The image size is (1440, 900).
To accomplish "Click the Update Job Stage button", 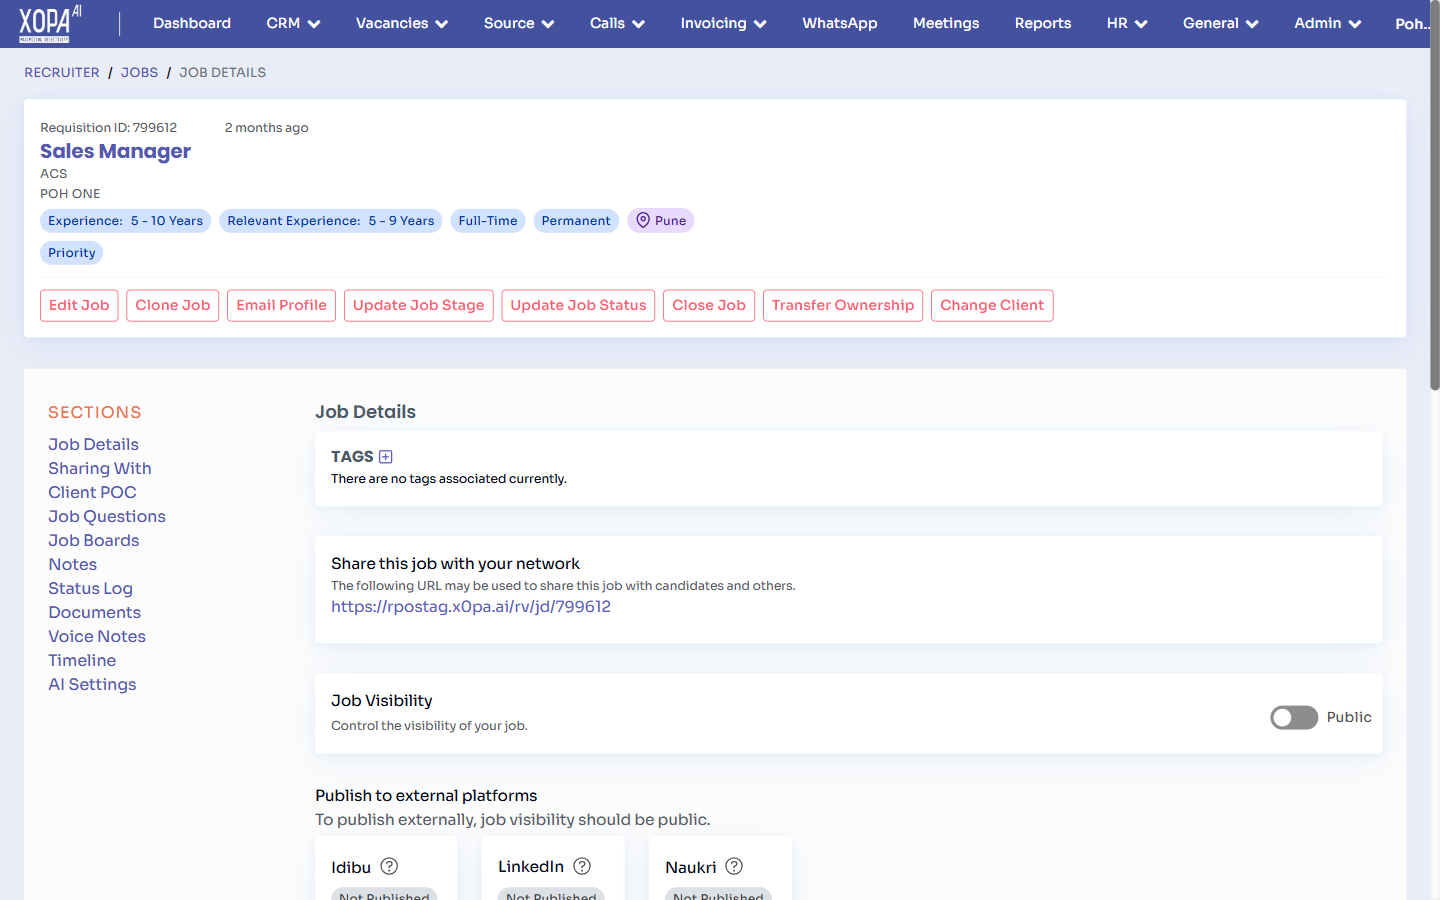I will click(x=419, y=306).
